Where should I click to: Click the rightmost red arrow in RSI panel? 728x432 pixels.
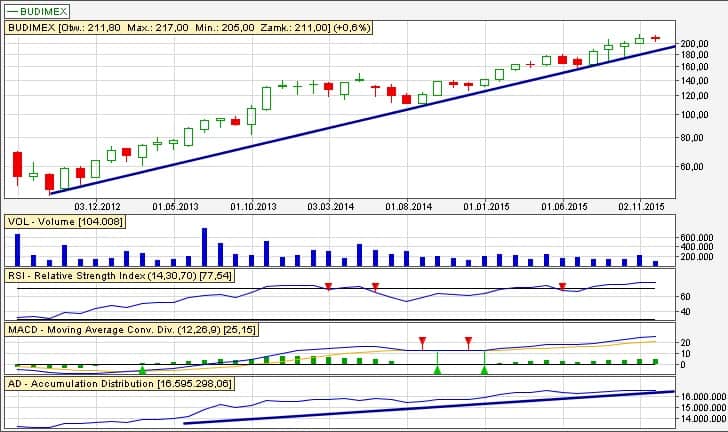563,288
